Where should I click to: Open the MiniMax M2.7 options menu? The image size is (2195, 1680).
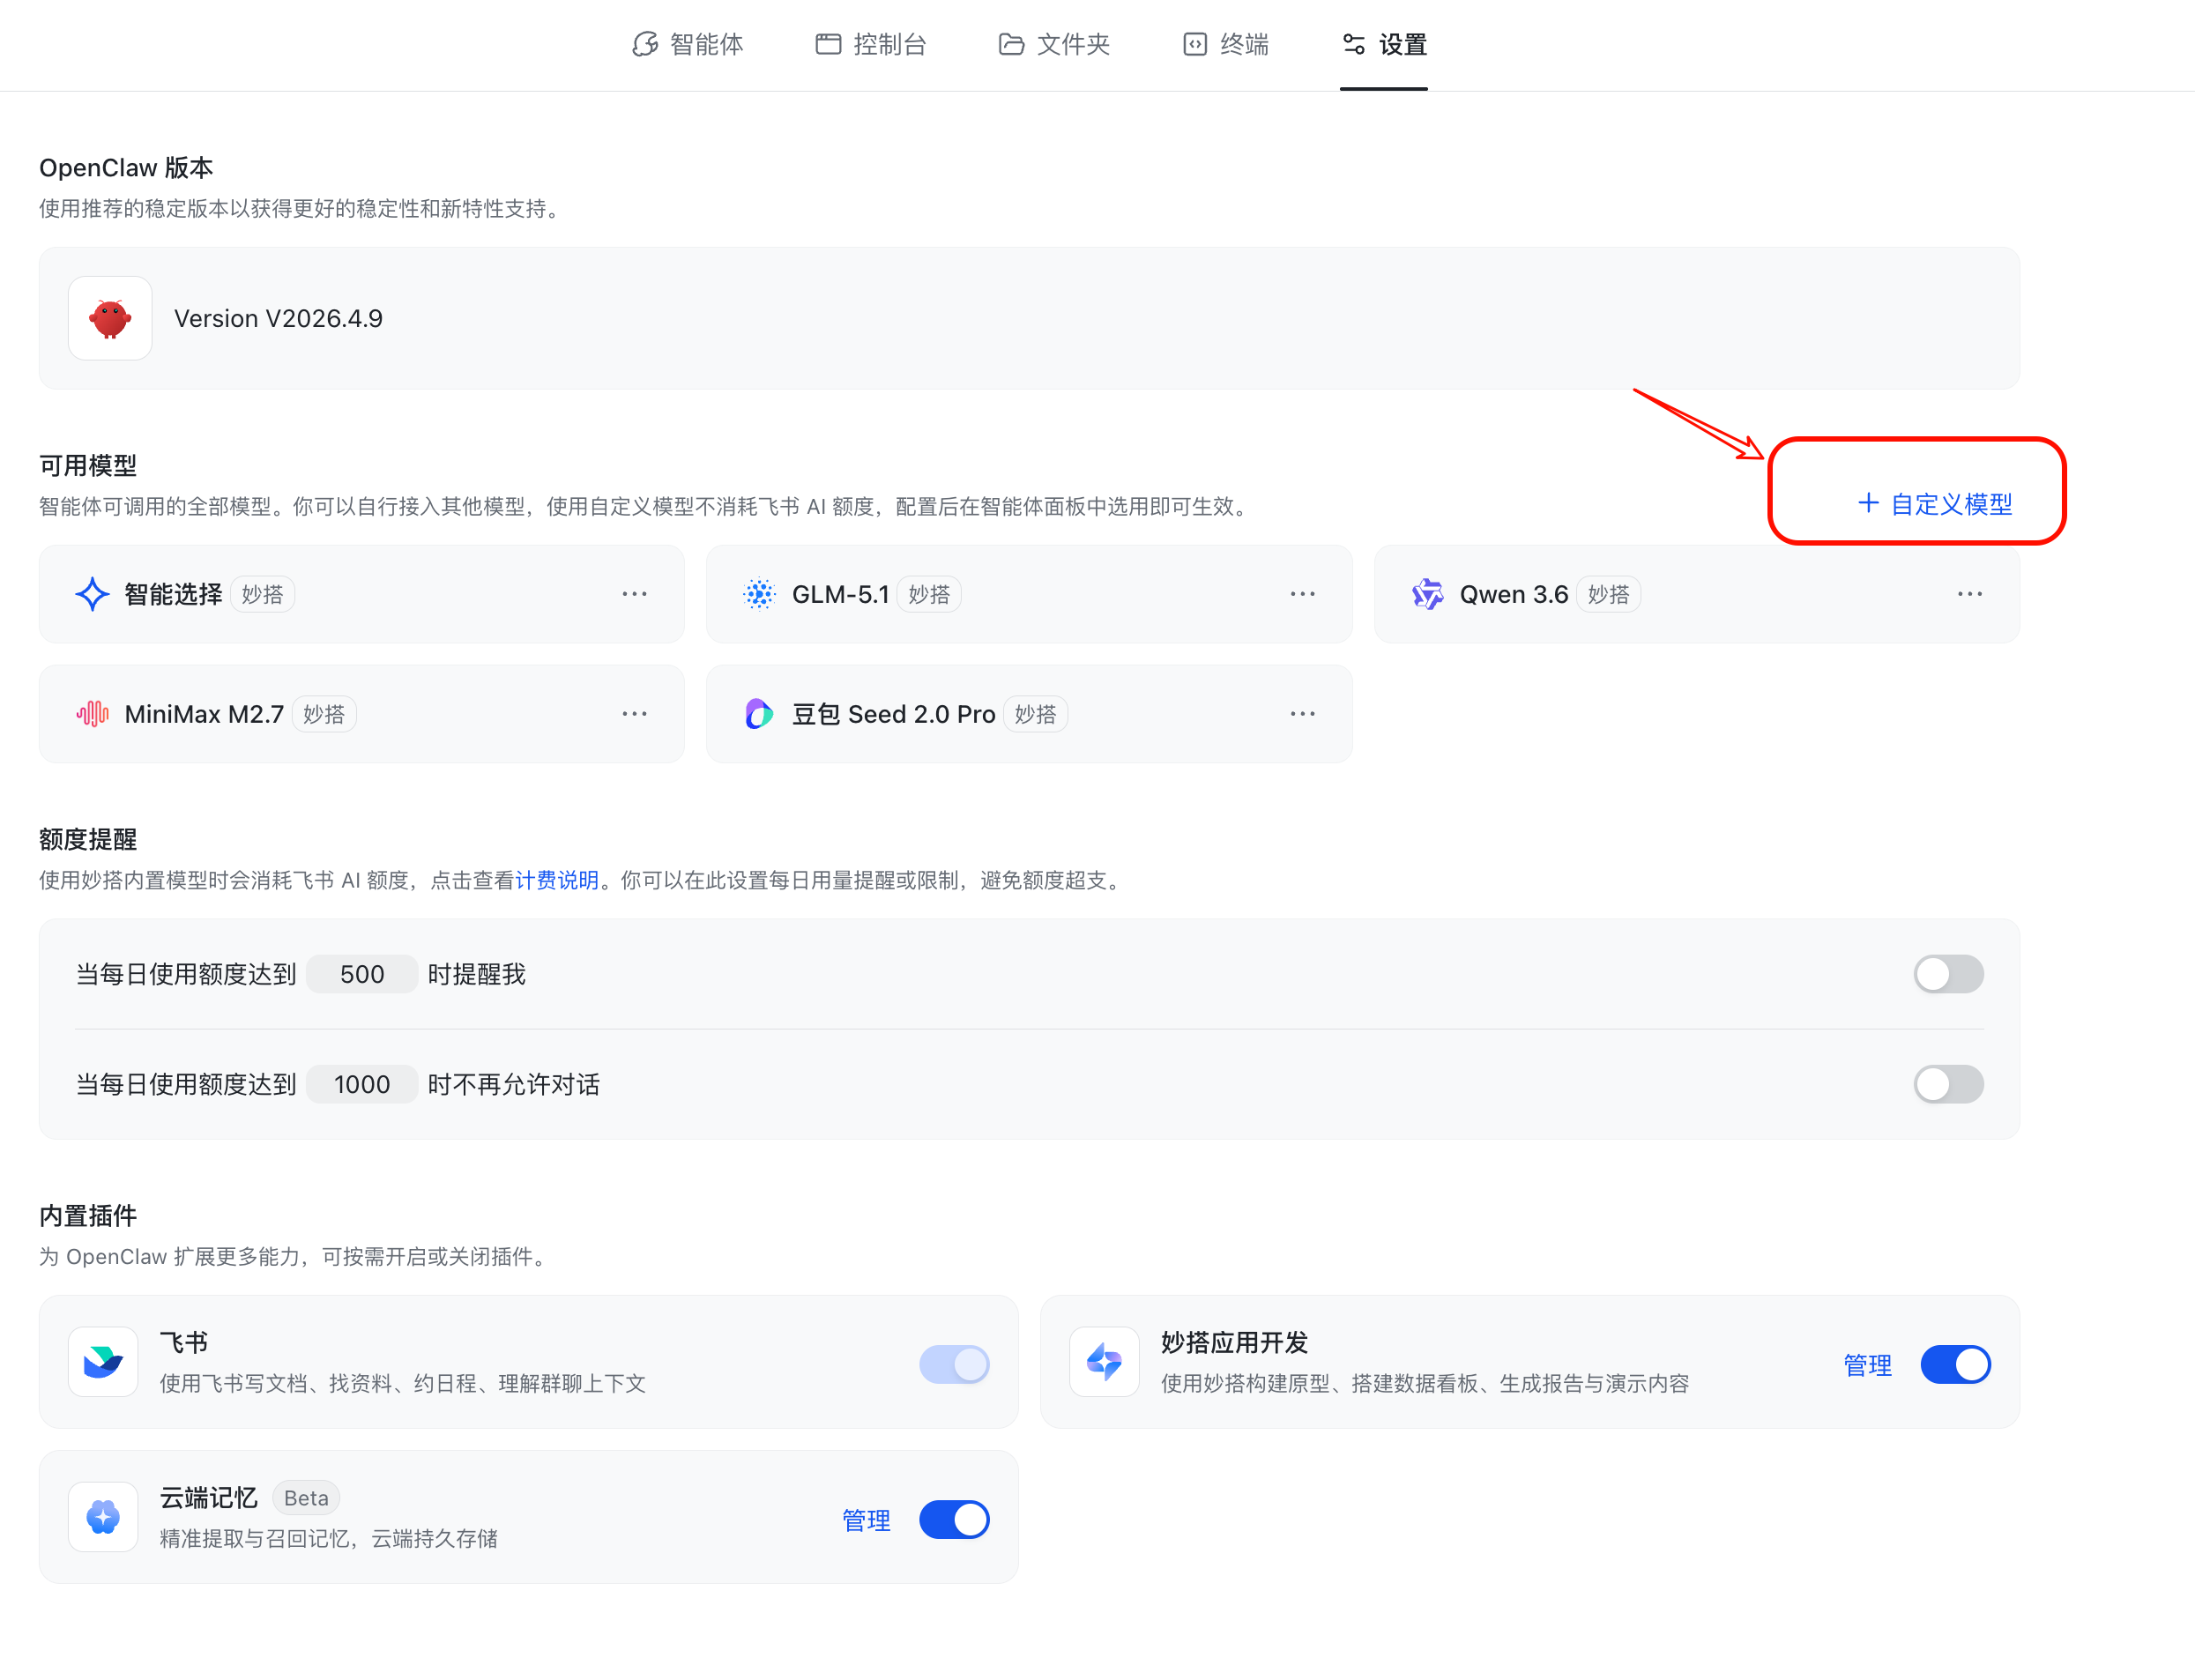pyautogui.click(x=635, y=713)
